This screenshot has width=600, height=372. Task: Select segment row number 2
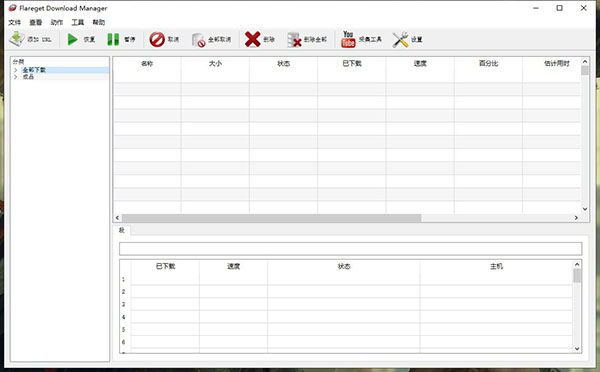tap(123, 292)
